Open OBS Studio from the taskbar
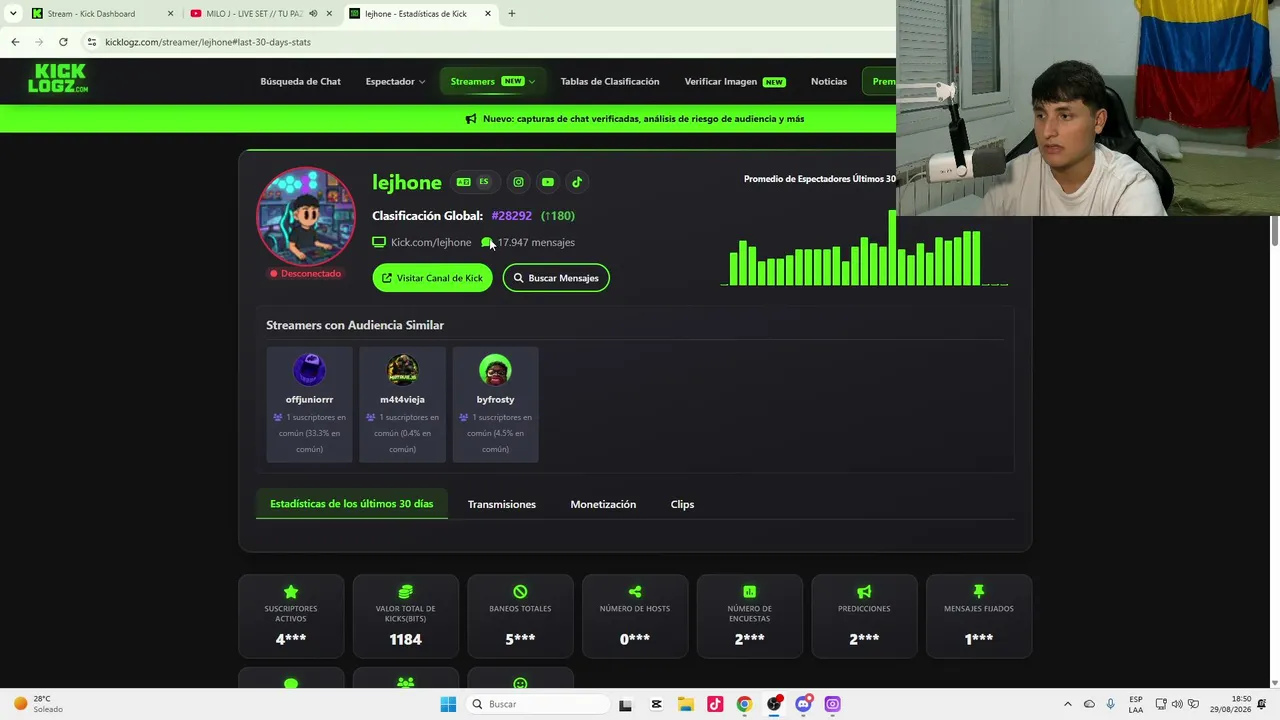Image resolution: width=1280 pixels, height=720 pixels. (774, 704)
